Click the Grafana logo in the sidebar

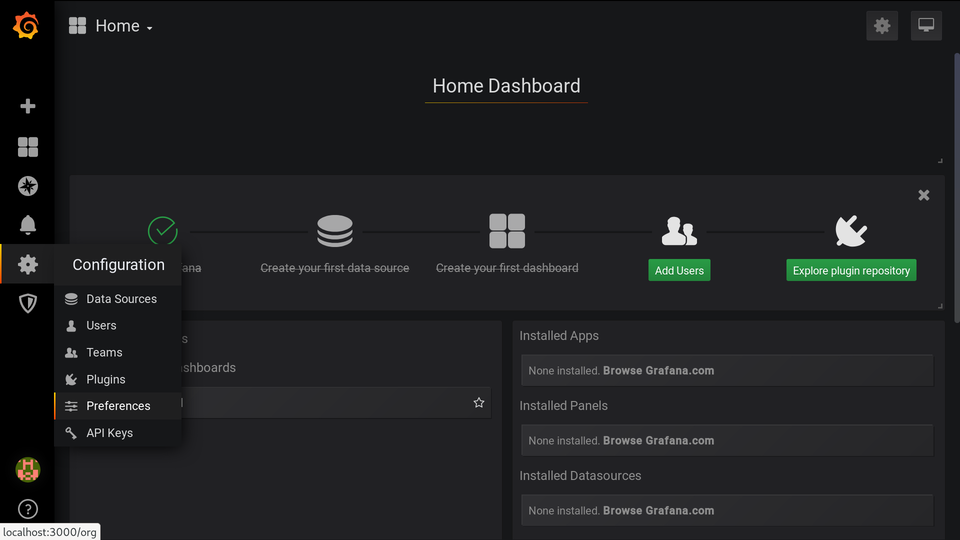27,26
